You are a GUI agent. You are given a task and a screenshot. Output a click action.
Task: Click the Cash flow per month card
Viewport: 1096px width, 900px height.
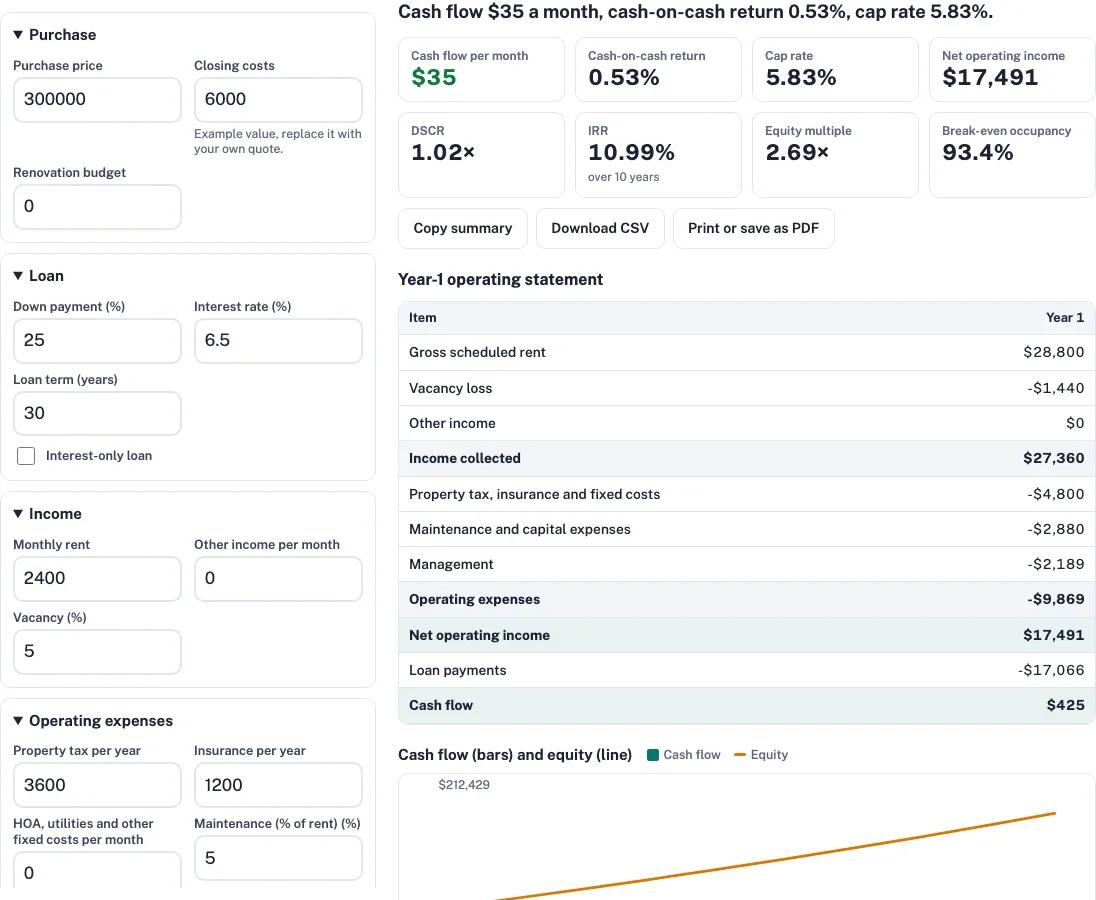[x=481, y=69]
